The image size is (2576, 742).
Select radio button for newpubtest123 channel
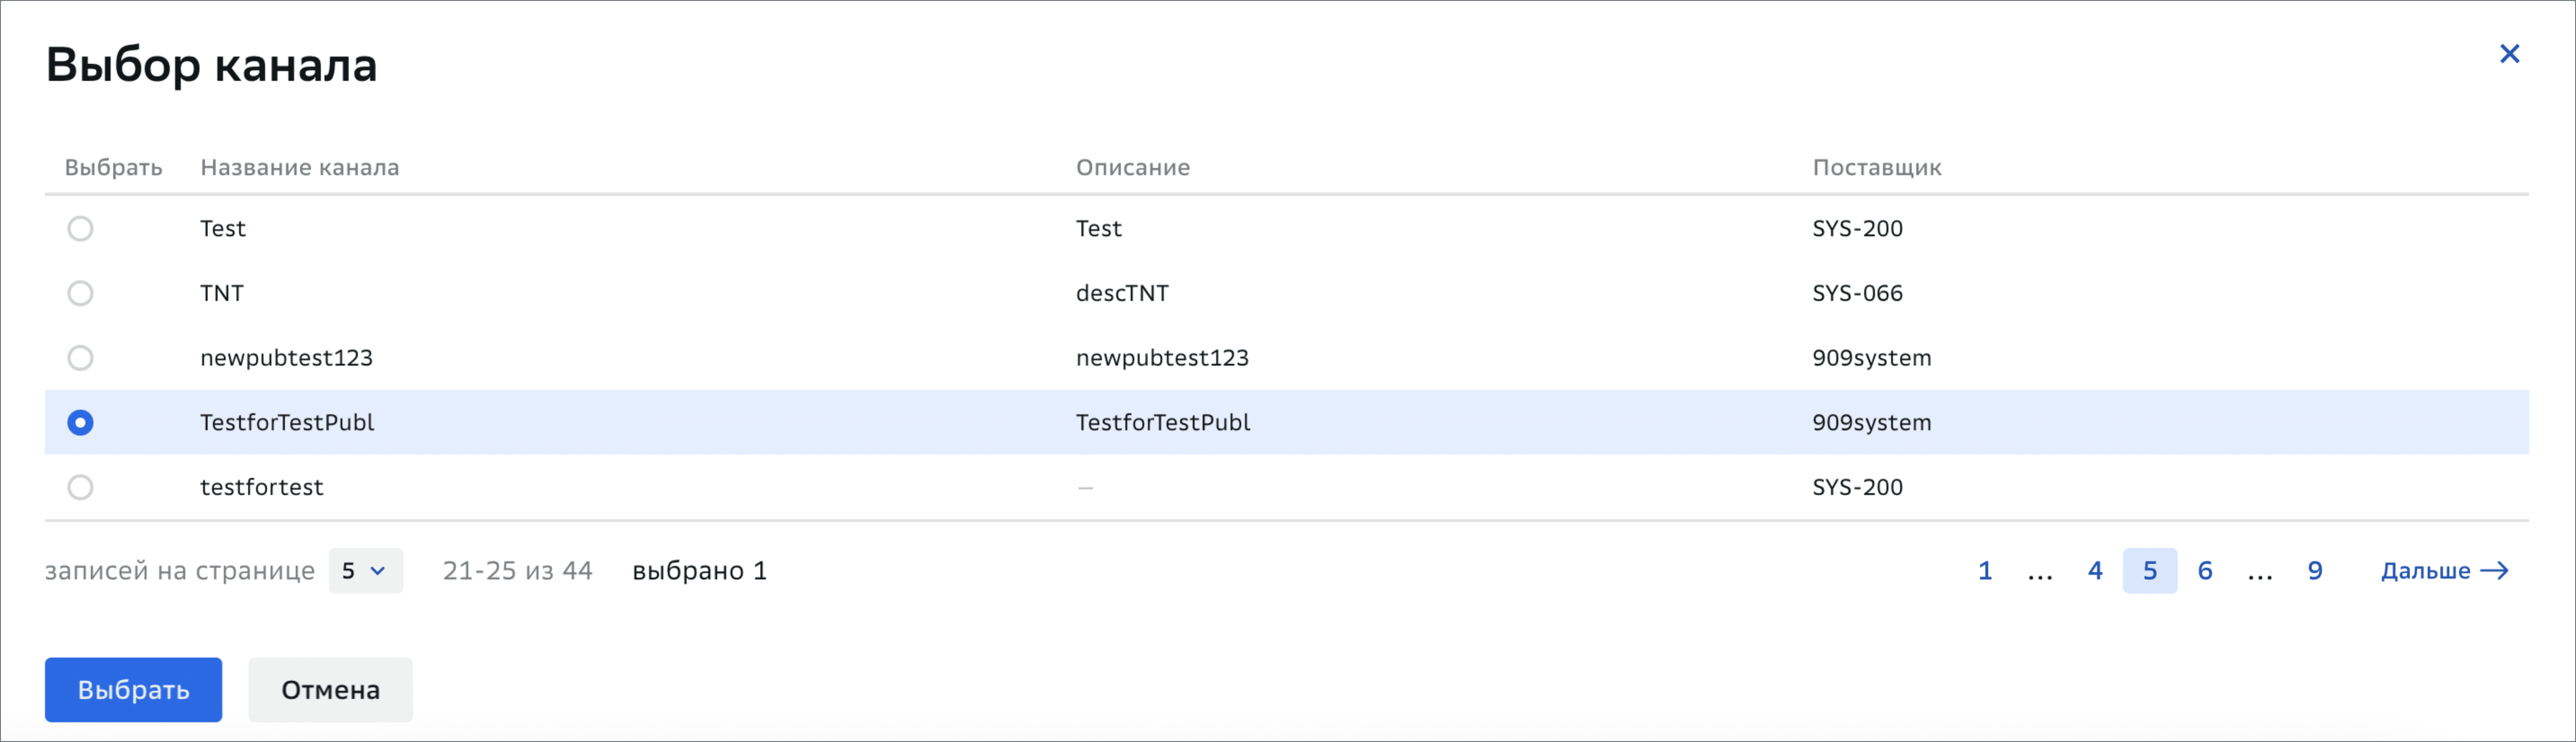(80, 357)
